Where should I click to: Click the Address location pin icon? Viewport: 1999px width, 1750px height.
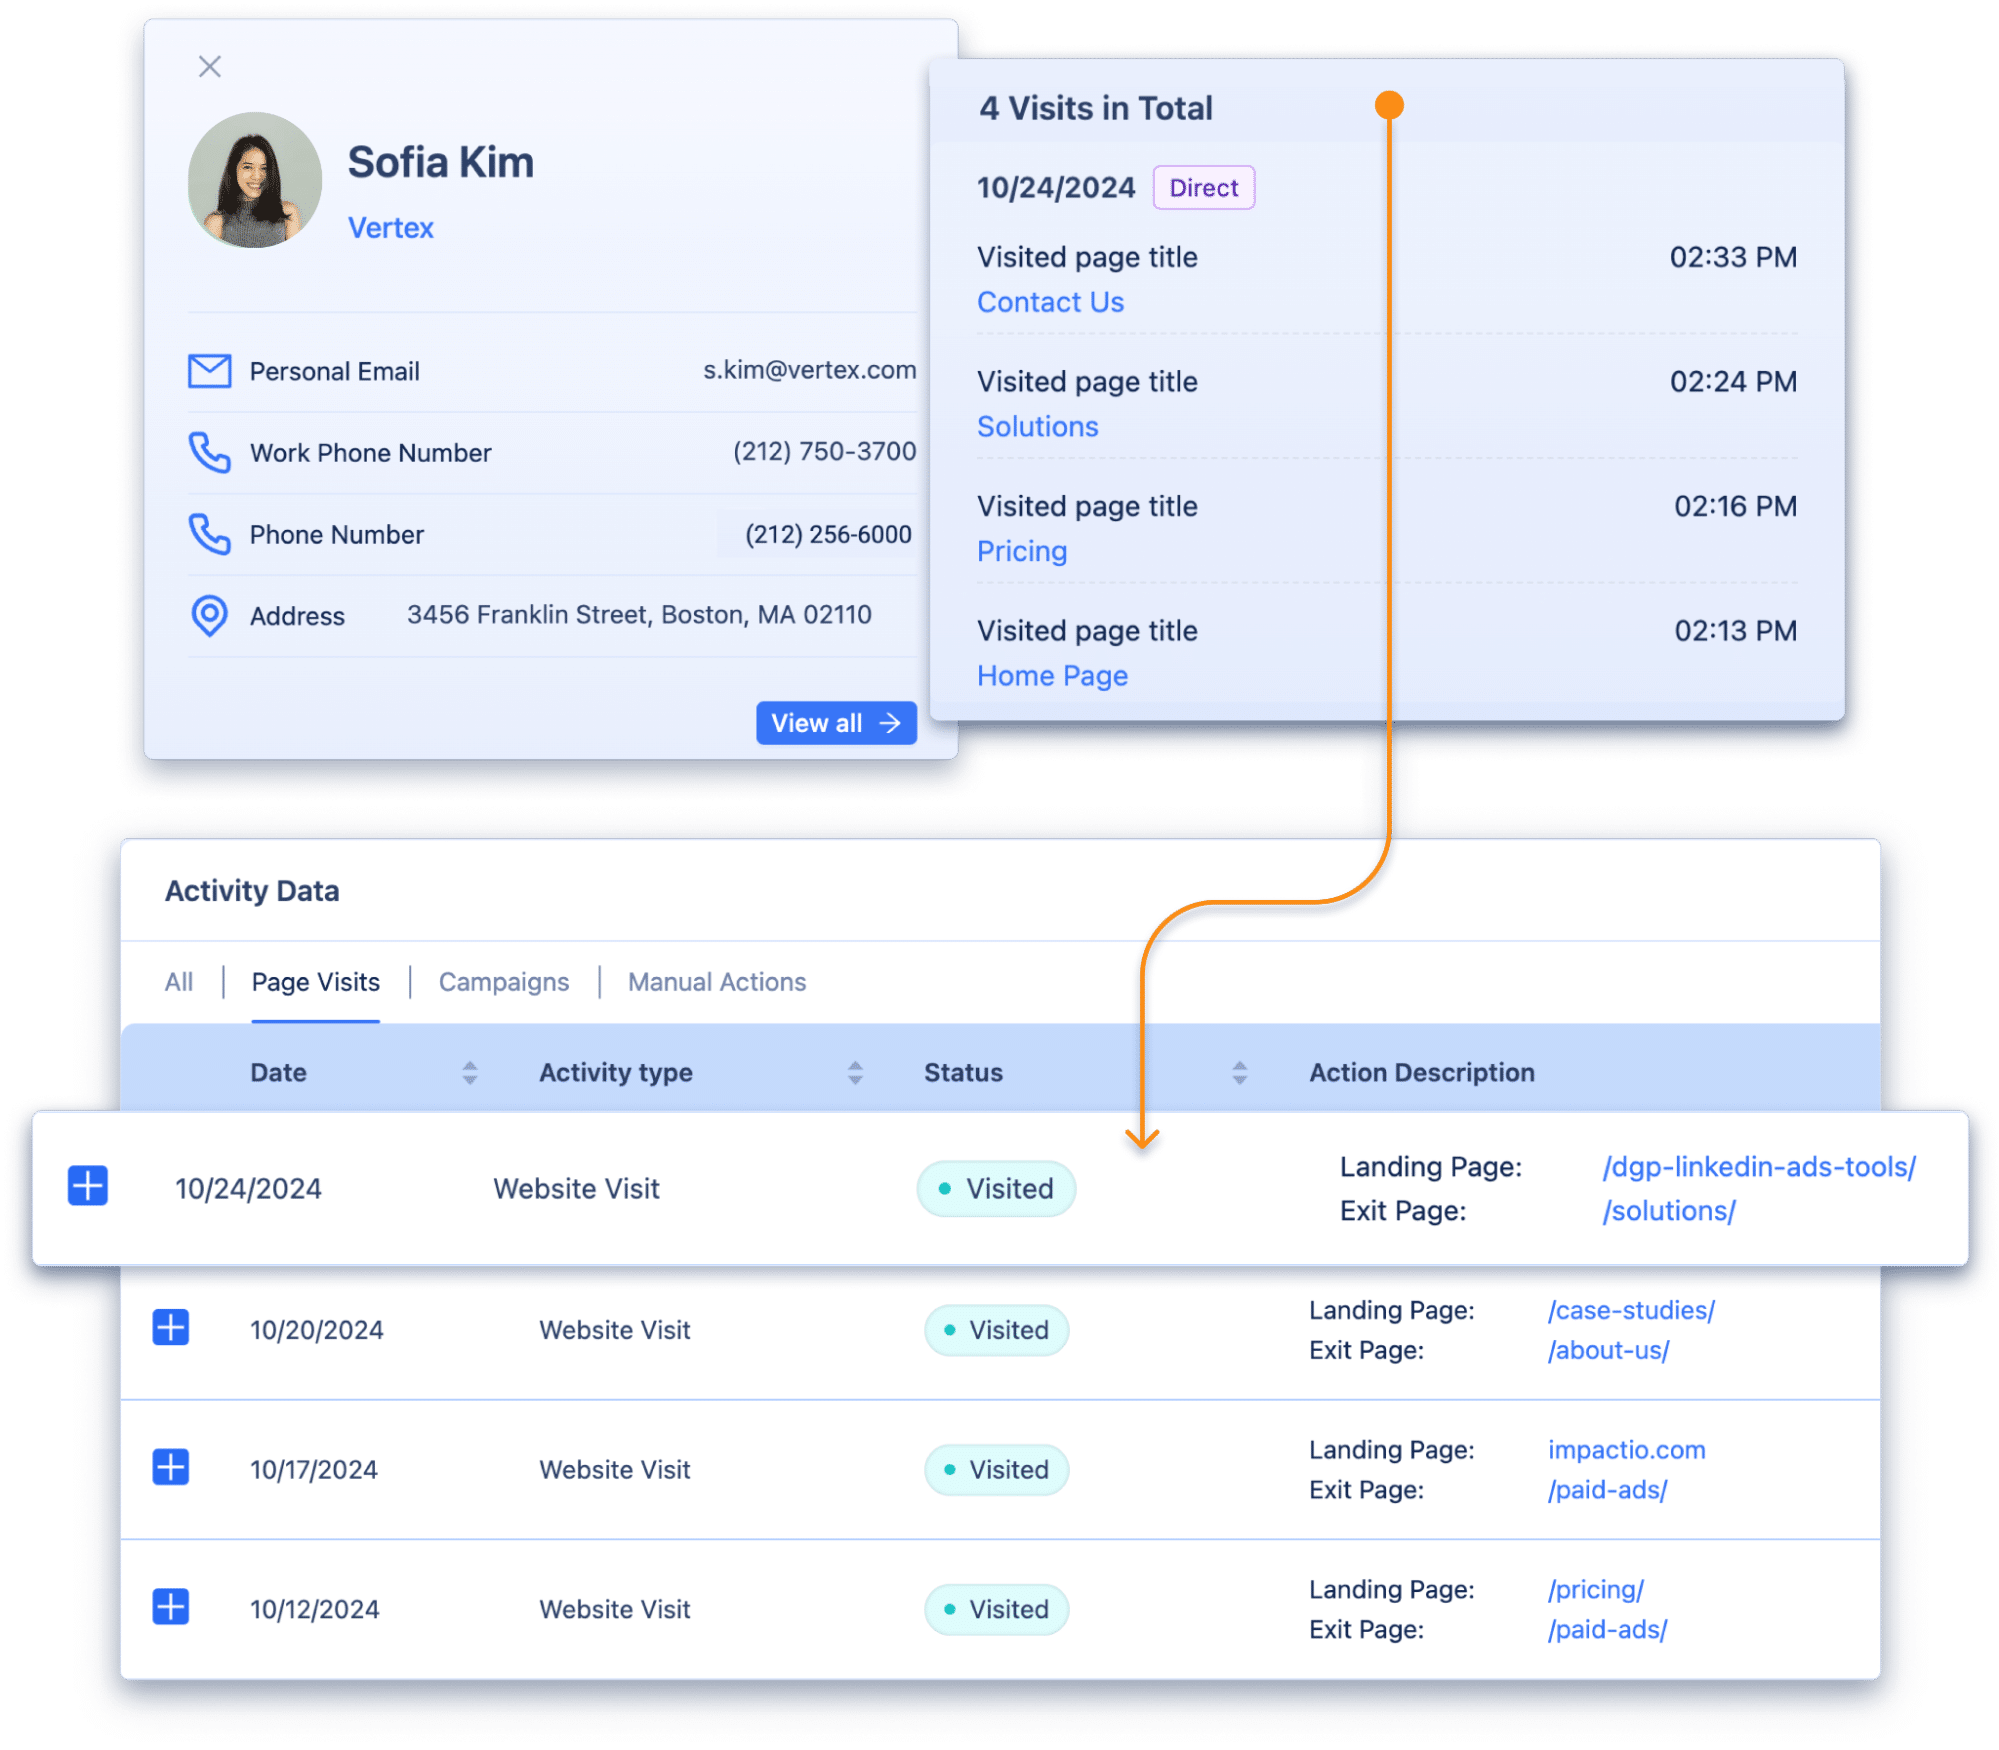click(210, 615)
